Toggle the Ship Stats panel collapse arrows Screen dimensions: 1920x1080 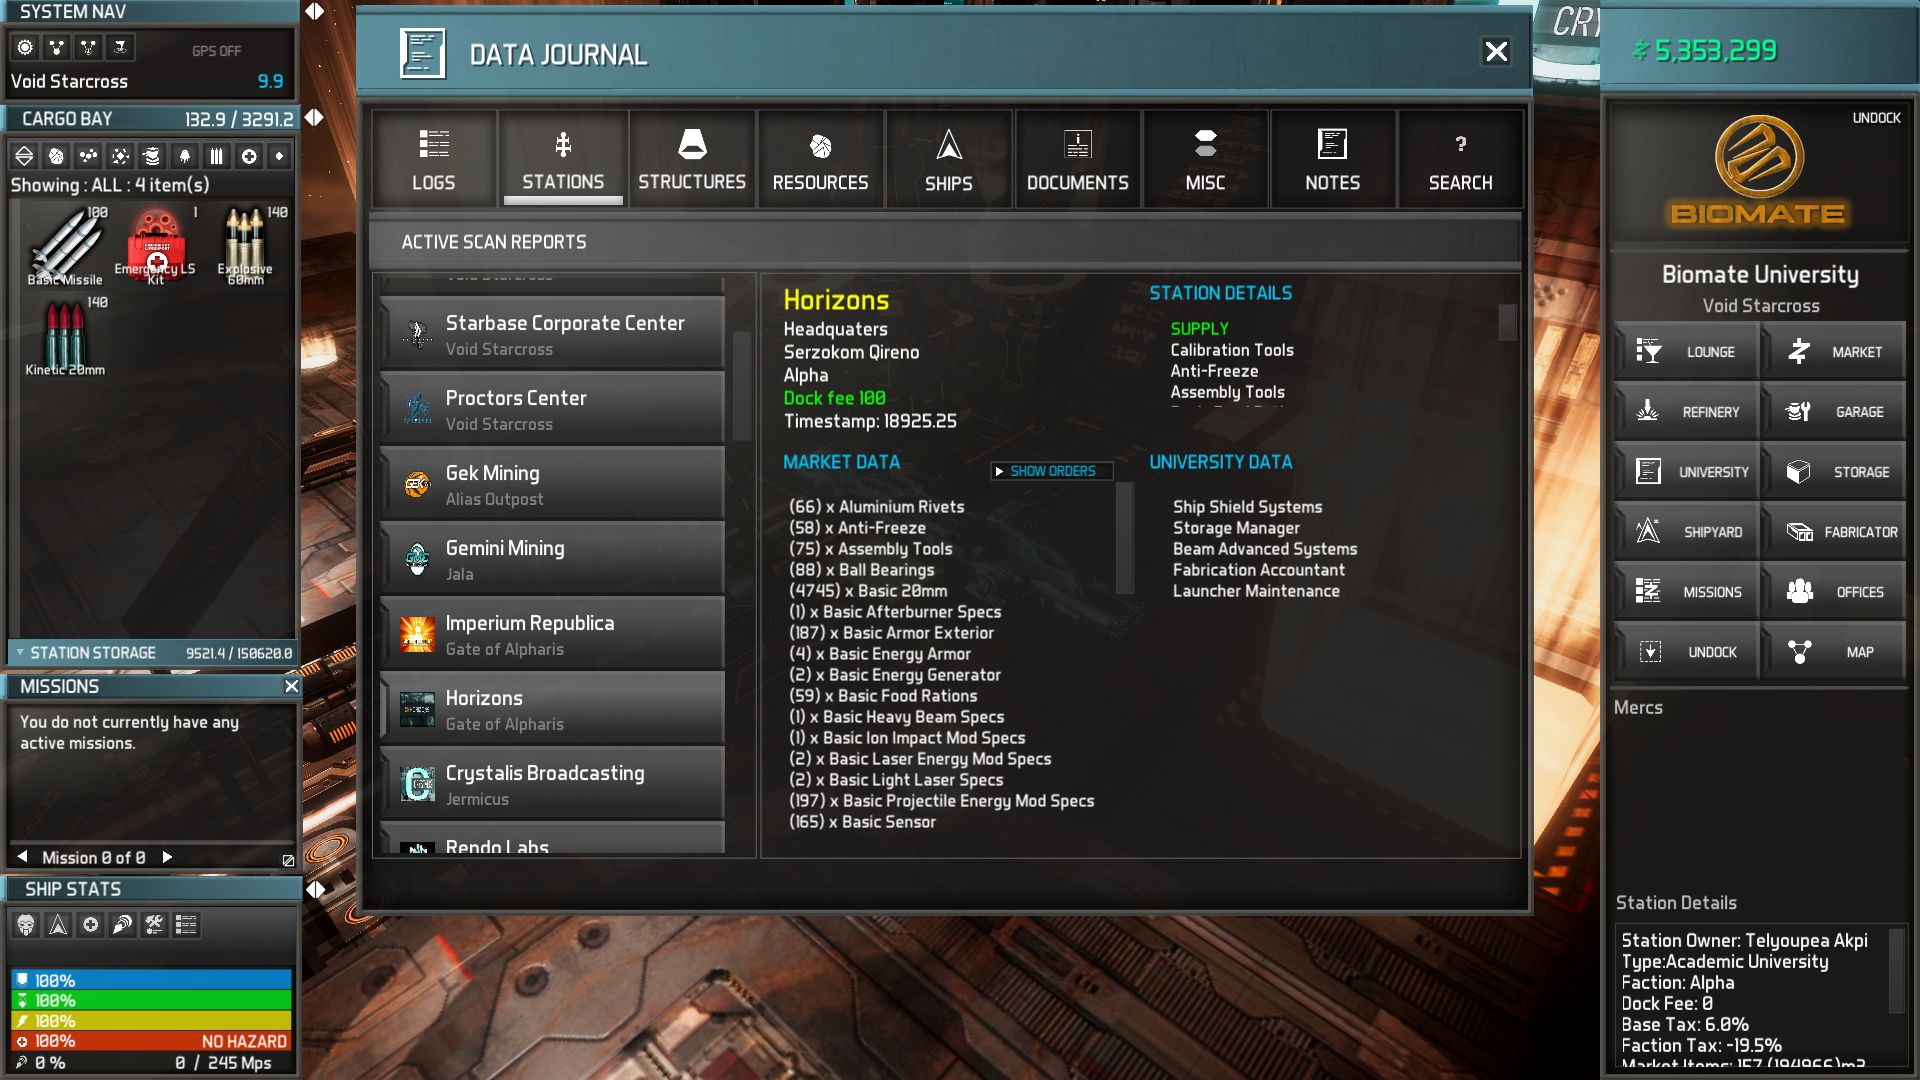coord(315,889)
